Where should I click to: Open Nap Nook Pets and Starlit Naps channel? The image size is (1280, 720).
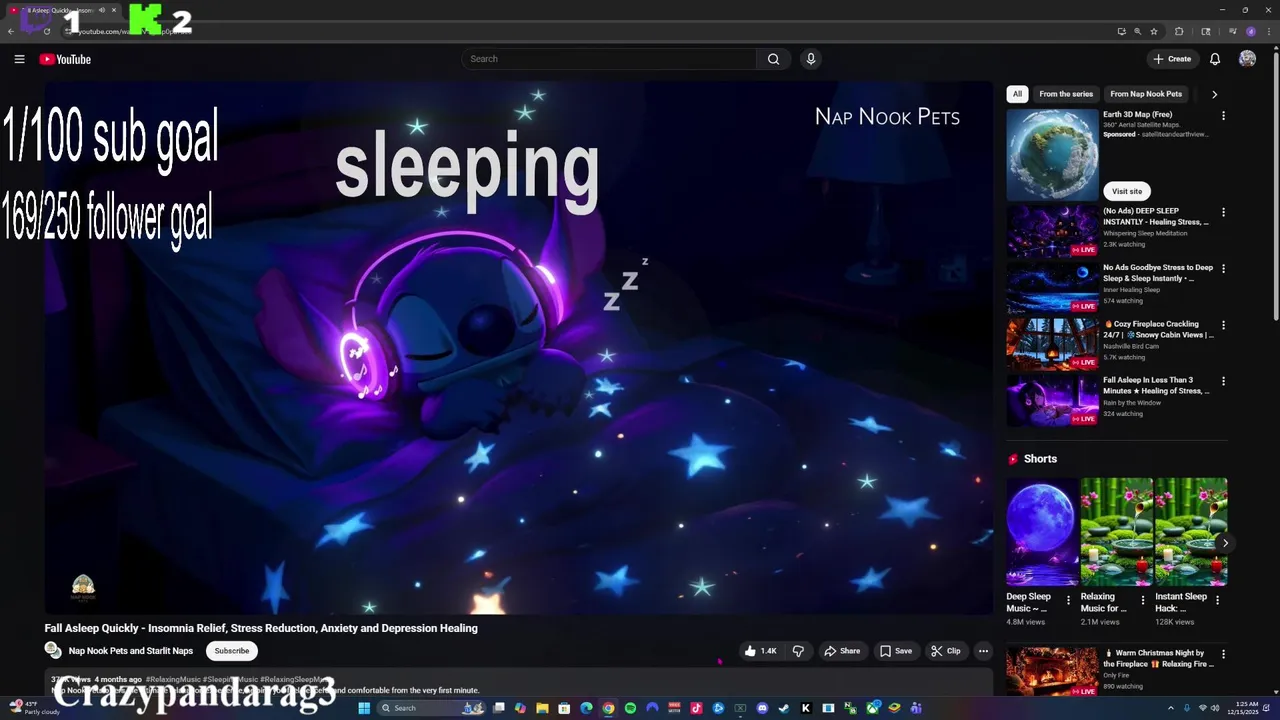[x=131, y=651]
